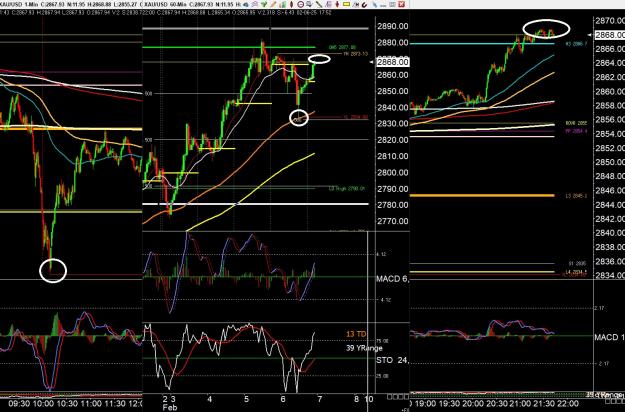
Task: Click the red up-down arrow icon
Action: click(x=337, y=4)
